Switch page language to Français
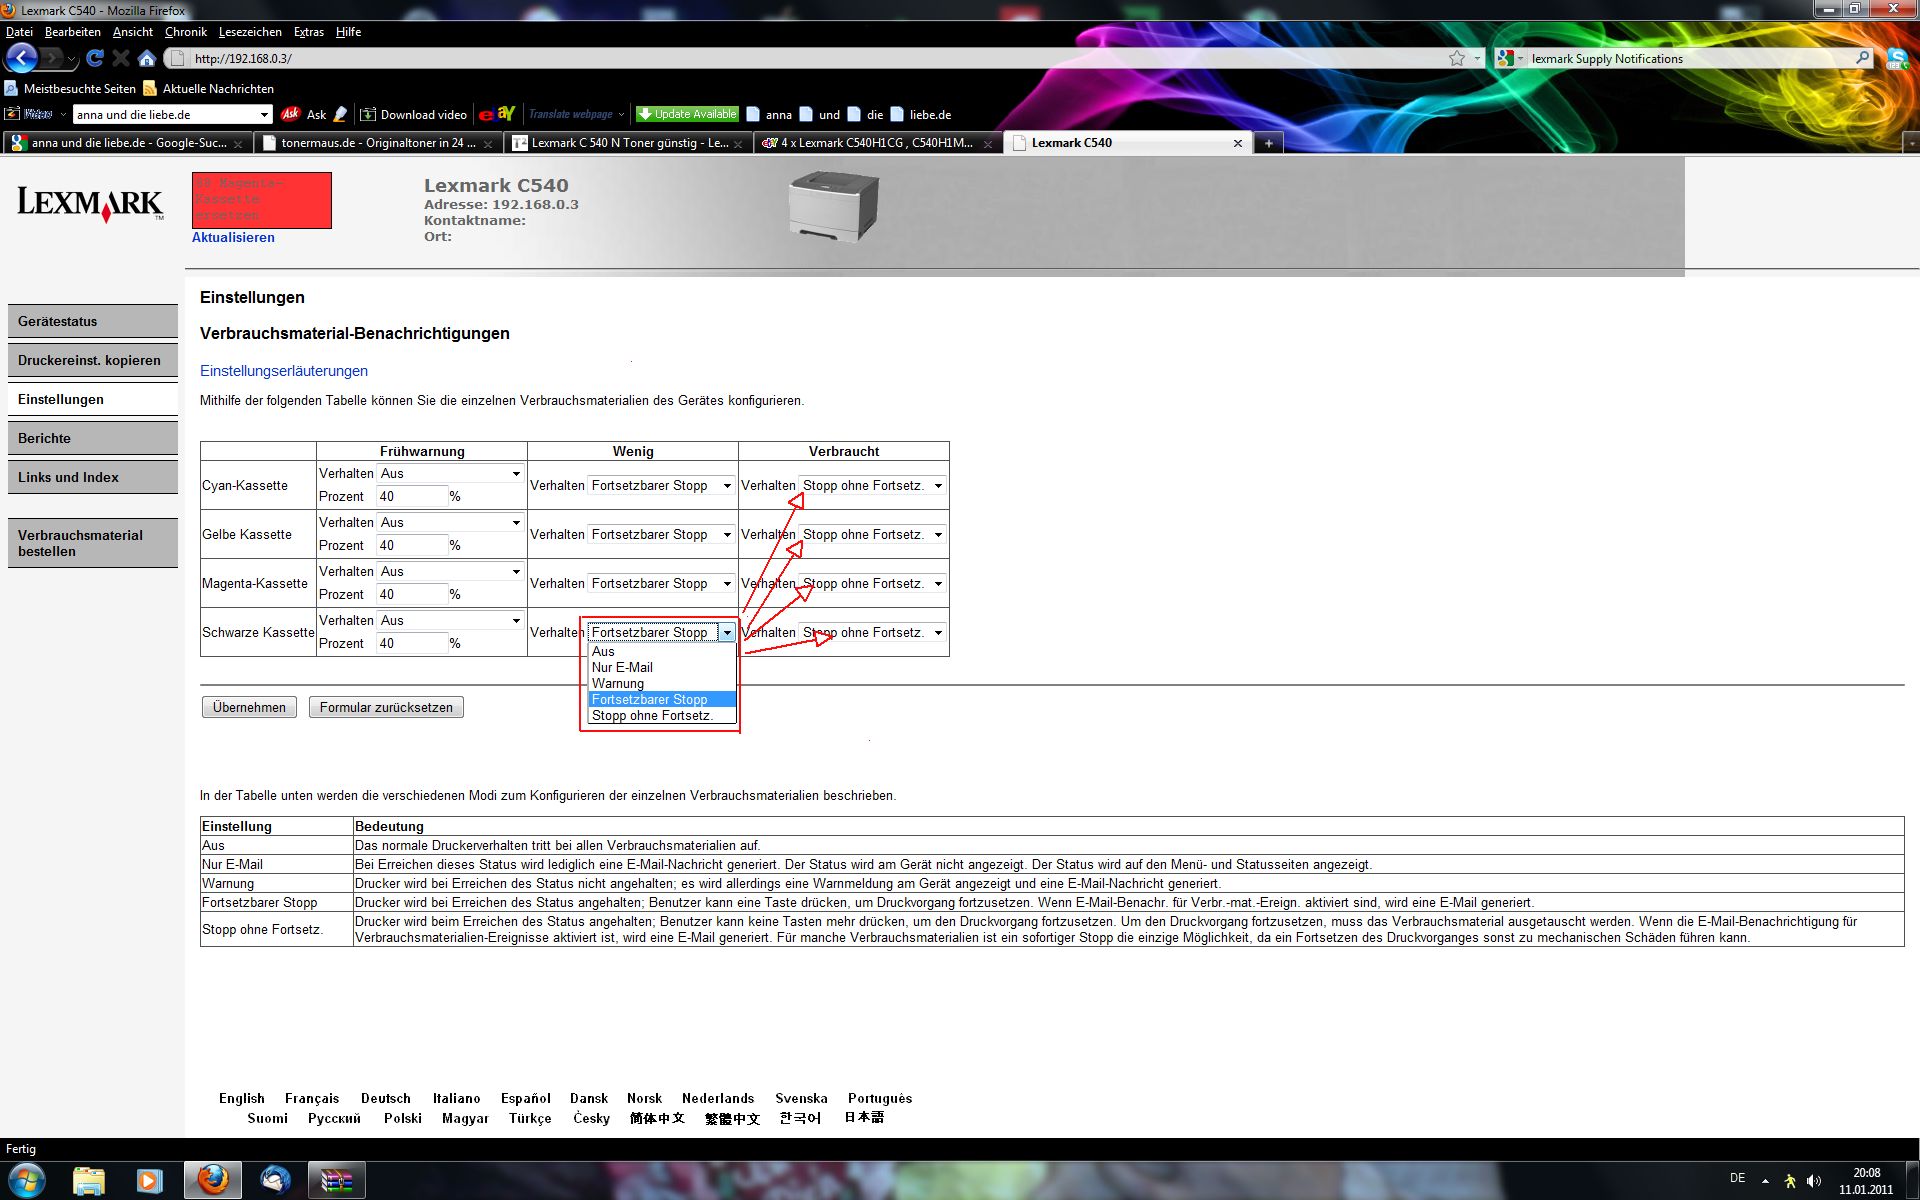This screenshot has width=1920, height=1200. click(x=312, y=1098)
